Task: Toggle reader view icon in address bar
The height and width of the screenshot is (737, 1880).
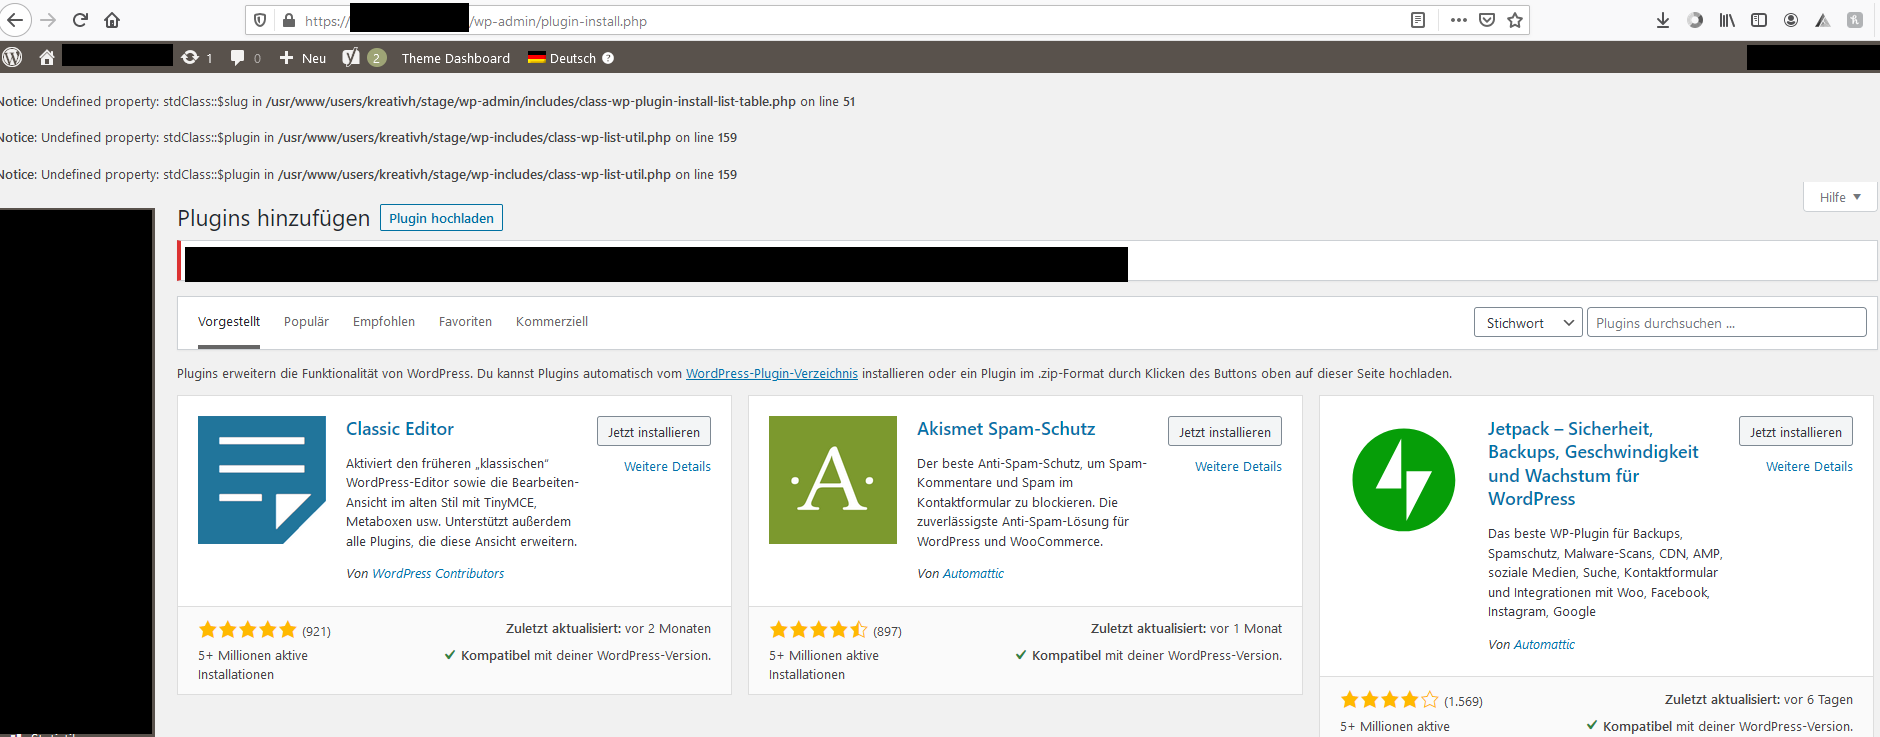Action: (1418, 20)
